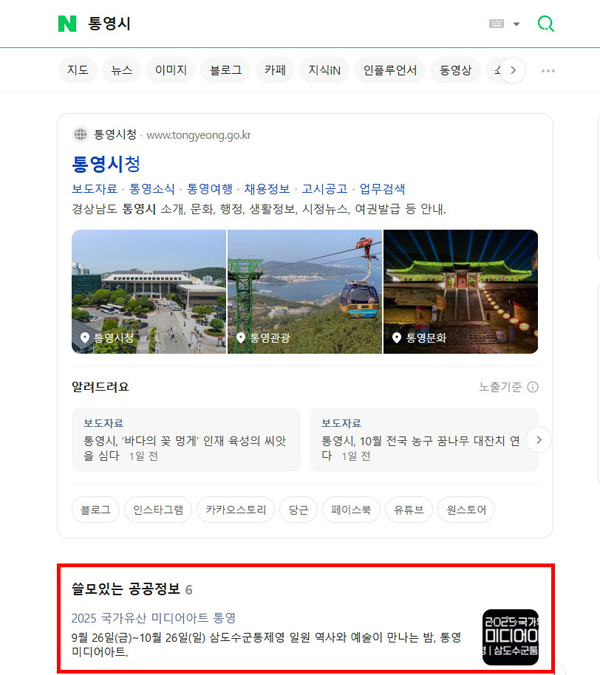
Task: Open the 통영관광 cable car thumbnail
Action: pyautogui.click(x=304, y=291)
